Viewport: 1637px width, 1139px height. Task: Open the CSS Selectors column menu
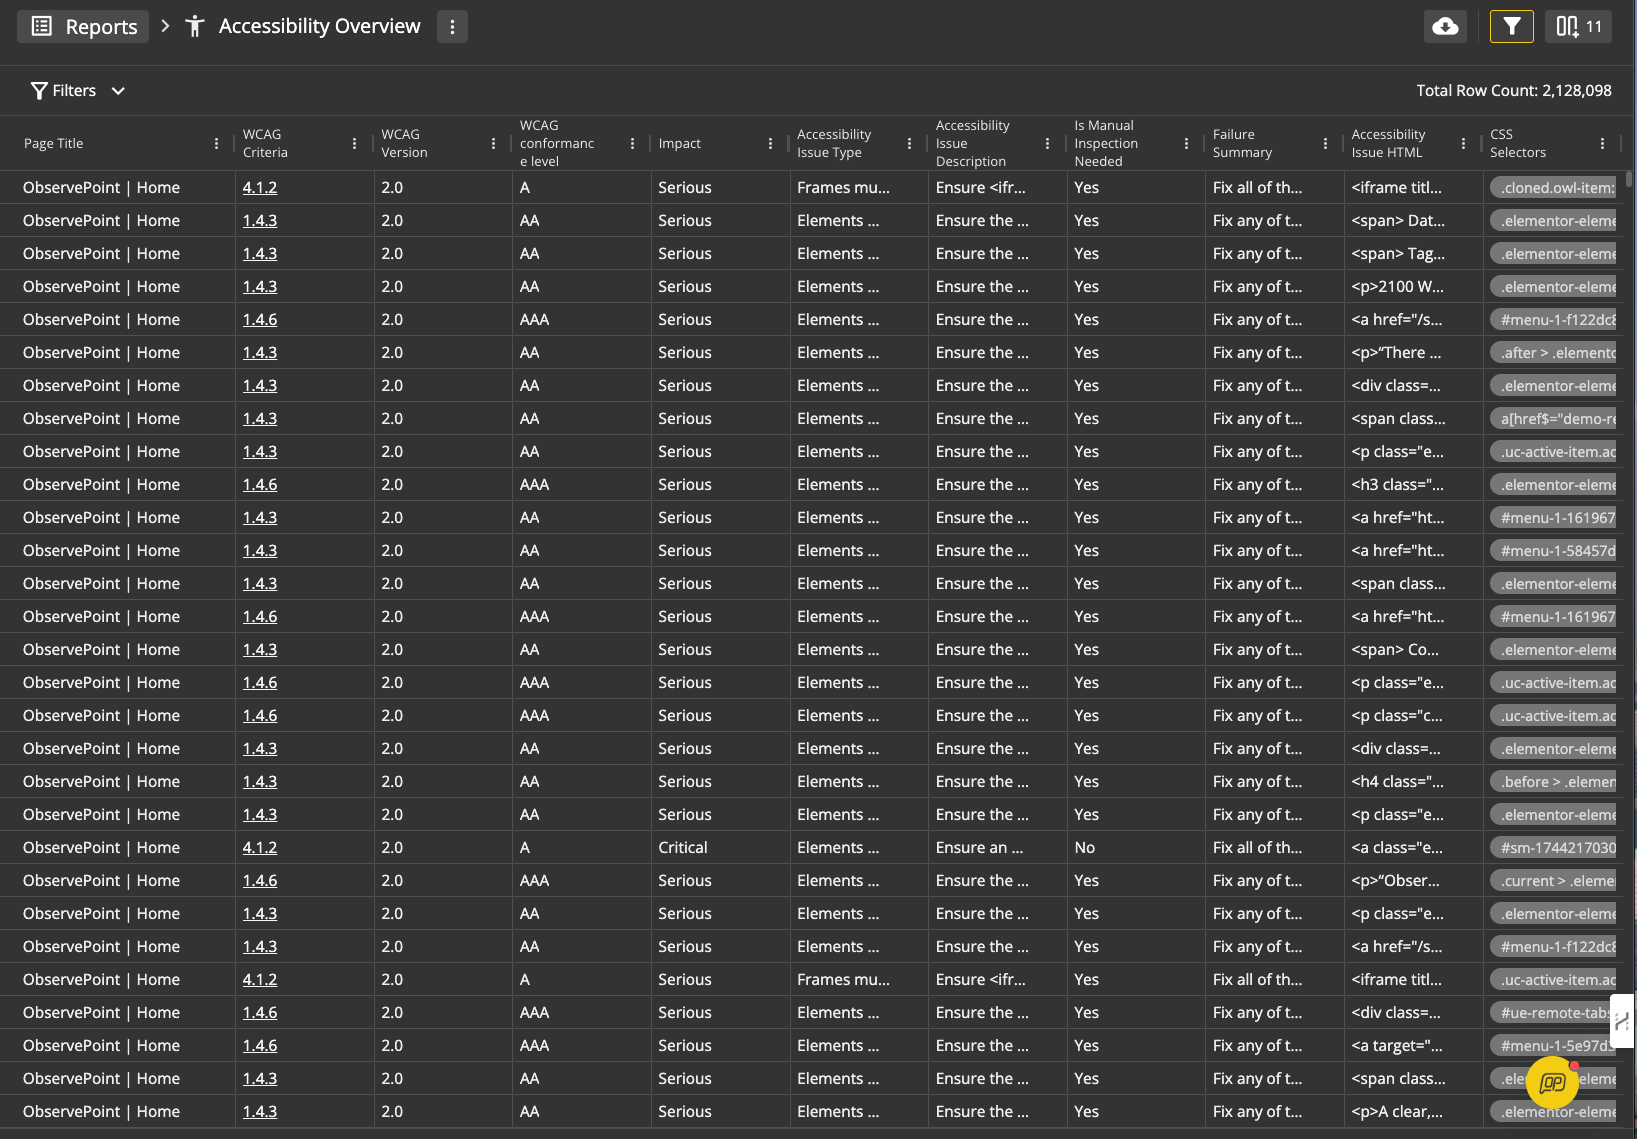tap(1602, 144)
